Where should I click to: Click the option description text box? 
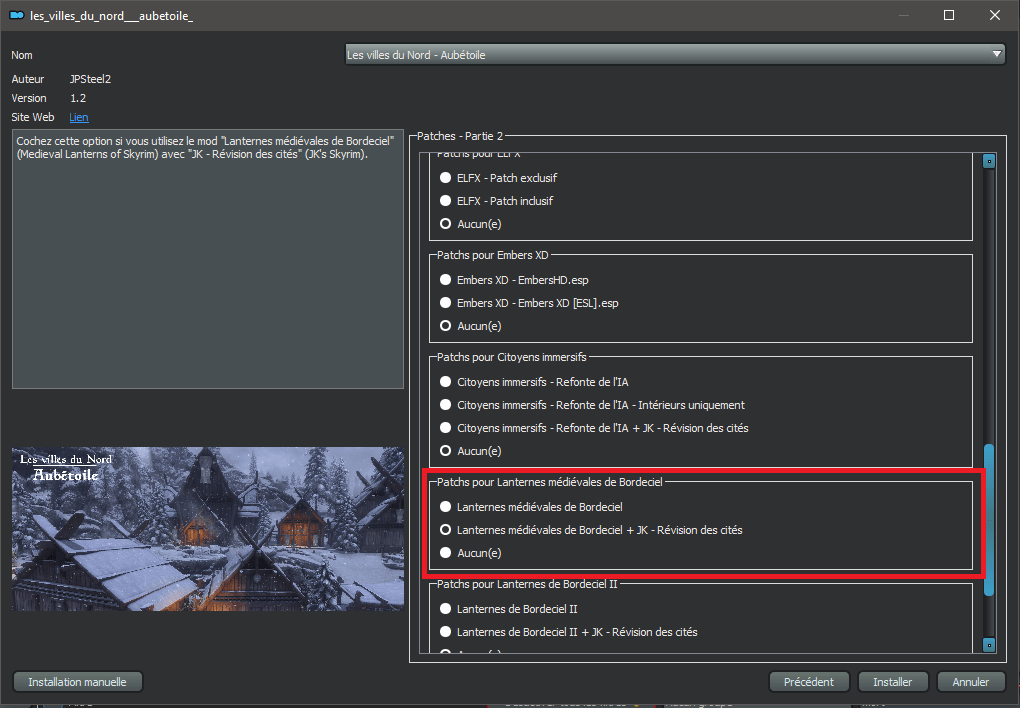[208, 259]
